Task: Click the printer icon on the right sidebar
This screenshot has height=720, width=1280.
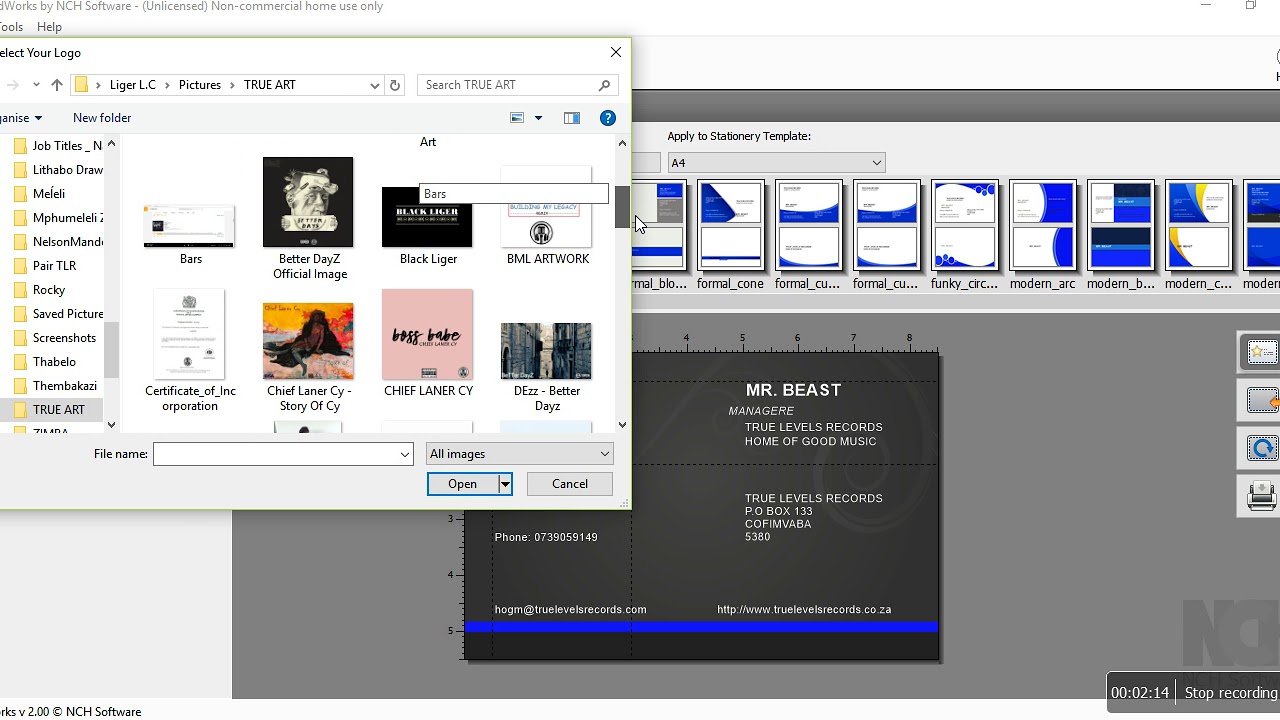Action: coord(1262,496)
